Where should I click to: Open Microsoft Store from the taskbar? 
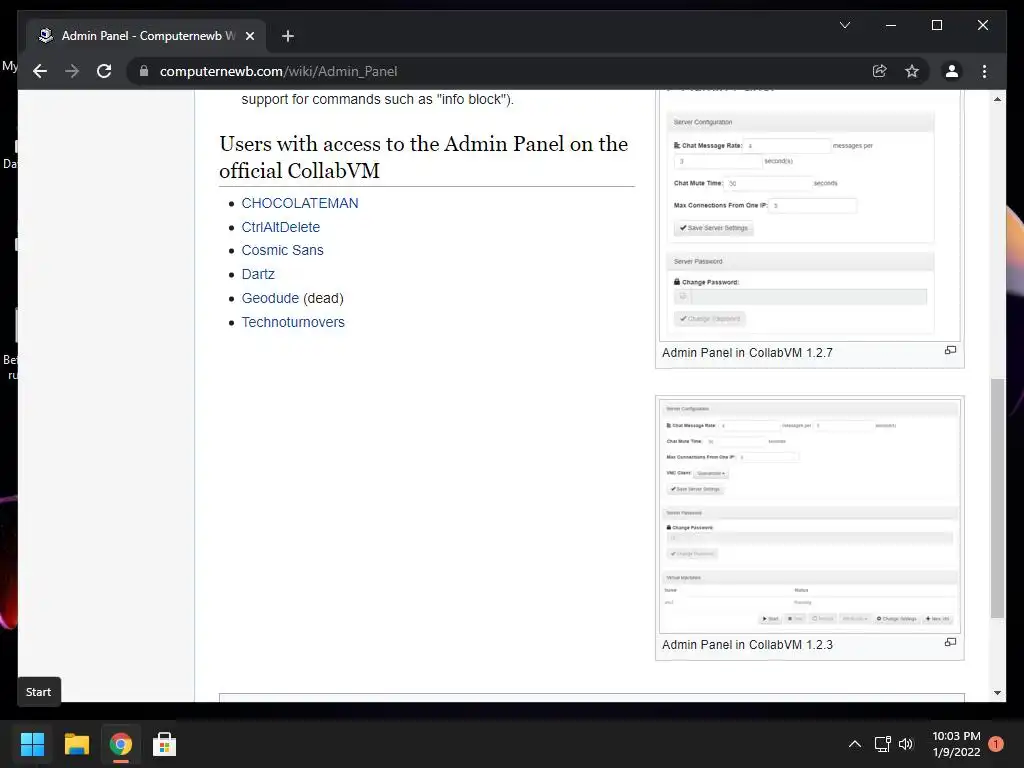tap(165, 744)
